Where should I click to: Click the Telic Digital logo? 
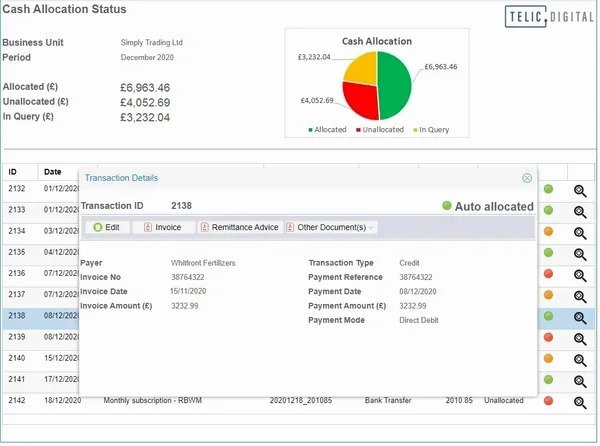(547, 16)
